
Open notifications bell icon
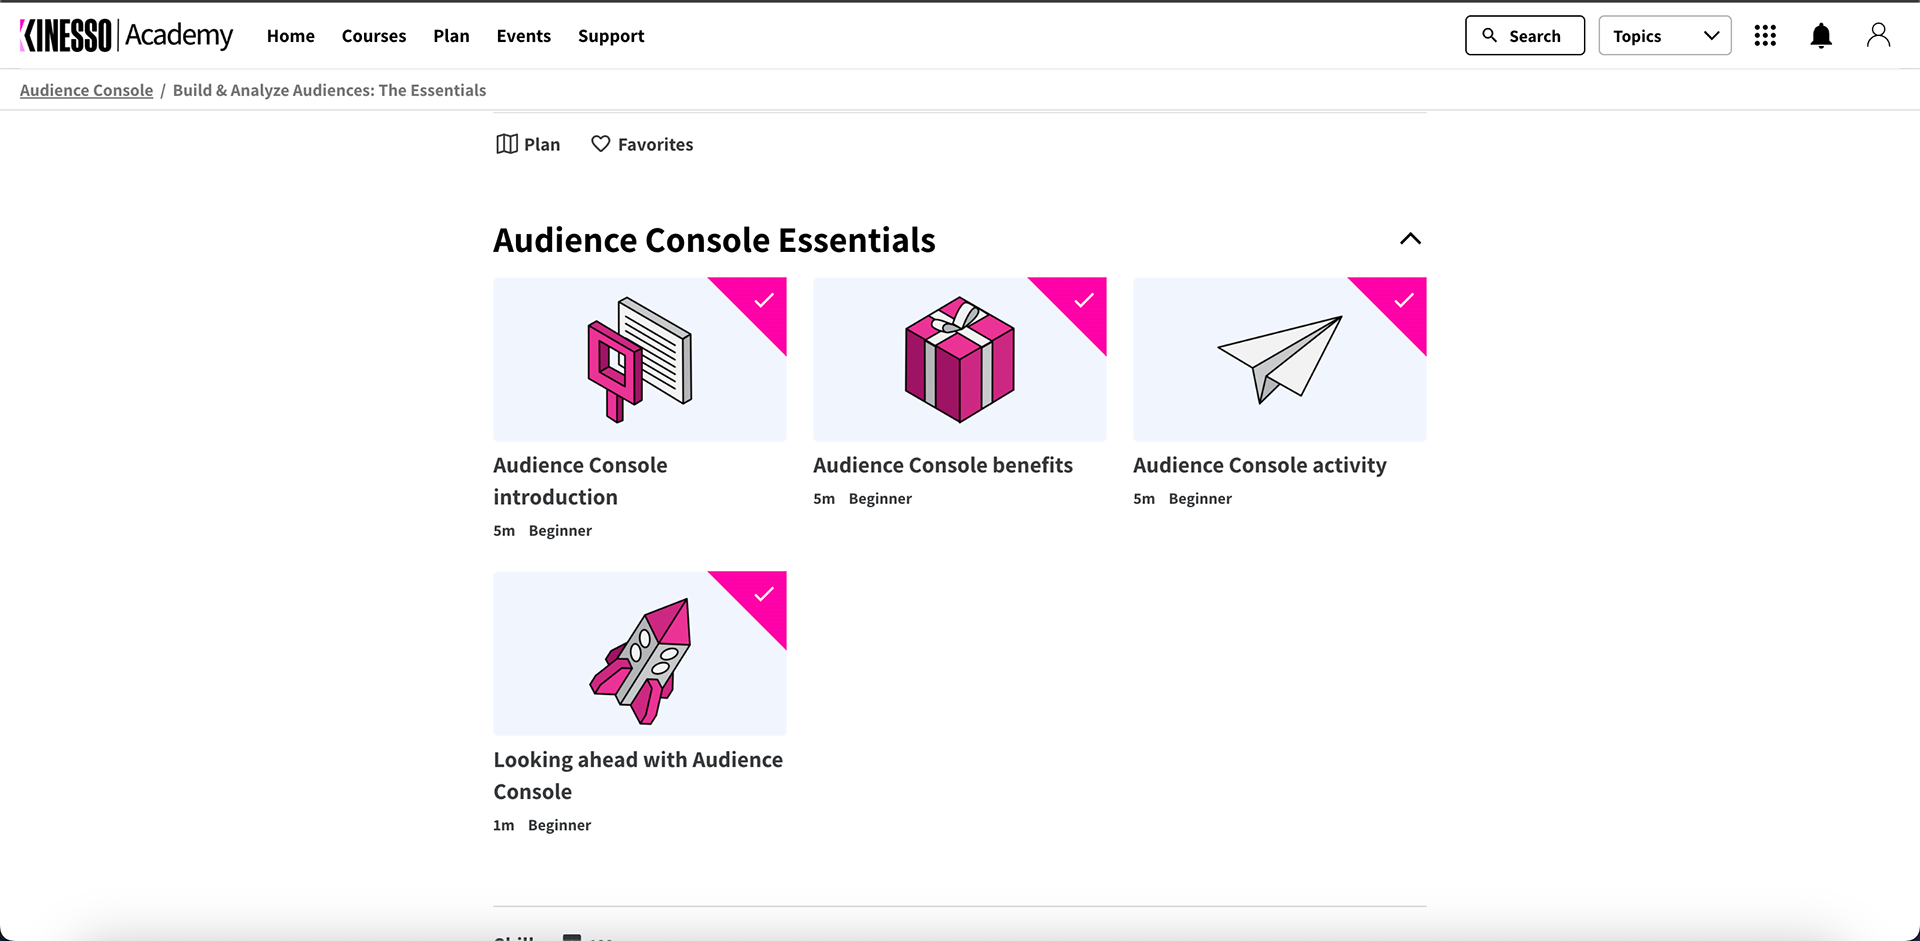(1821, 36)
